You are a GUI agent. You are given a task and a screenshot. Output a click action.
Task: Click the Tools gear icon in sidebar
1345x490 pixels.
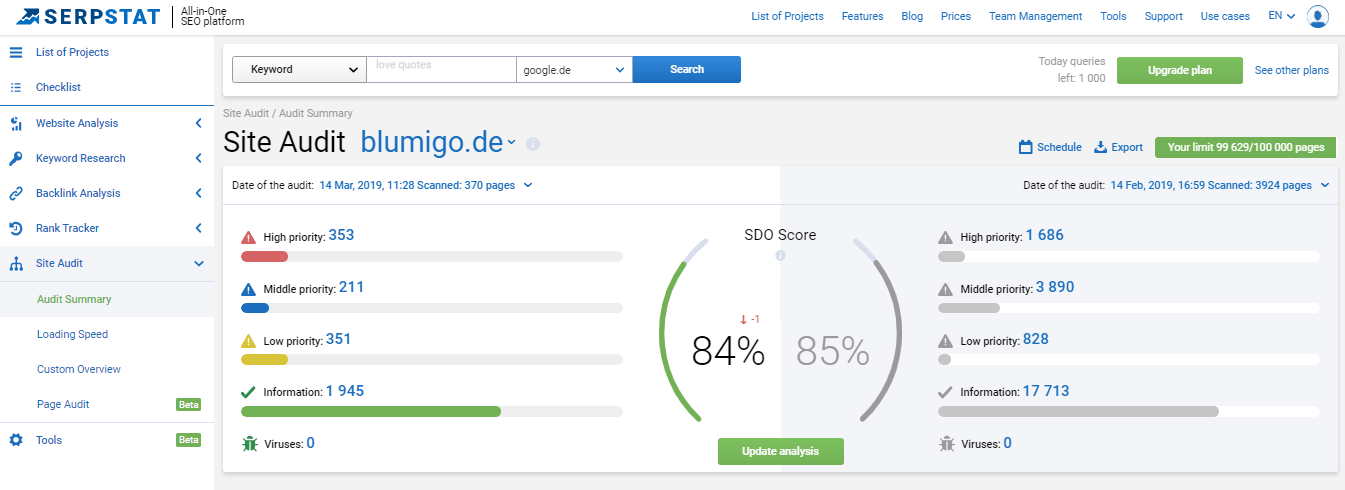(16, 440)
